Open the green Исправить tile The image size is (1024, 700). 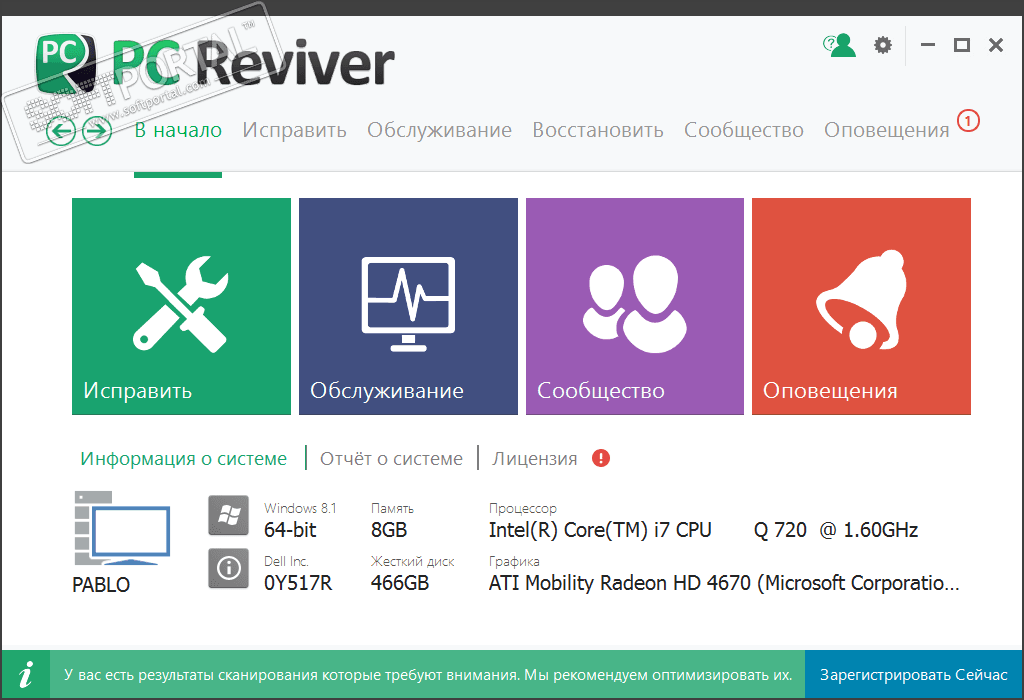pyautogui.click(x=182, y=306)
